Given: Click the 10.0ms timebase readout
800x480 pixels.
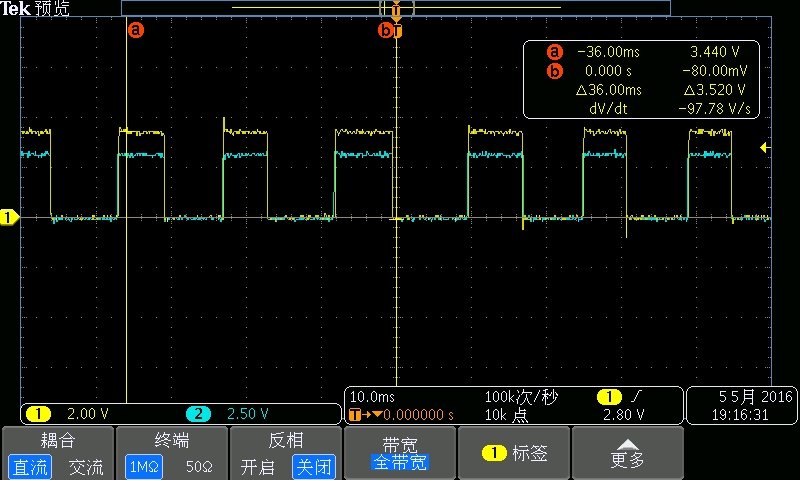Looking at the screenshot, I should coord(372,396).
